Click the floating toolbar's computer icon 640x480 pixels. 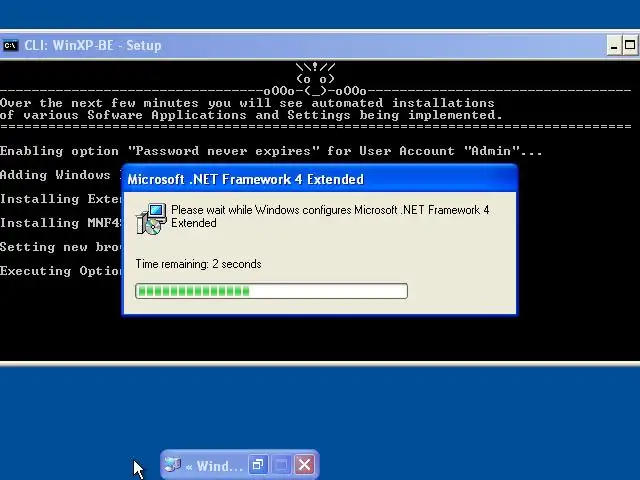tap(173, 464)
